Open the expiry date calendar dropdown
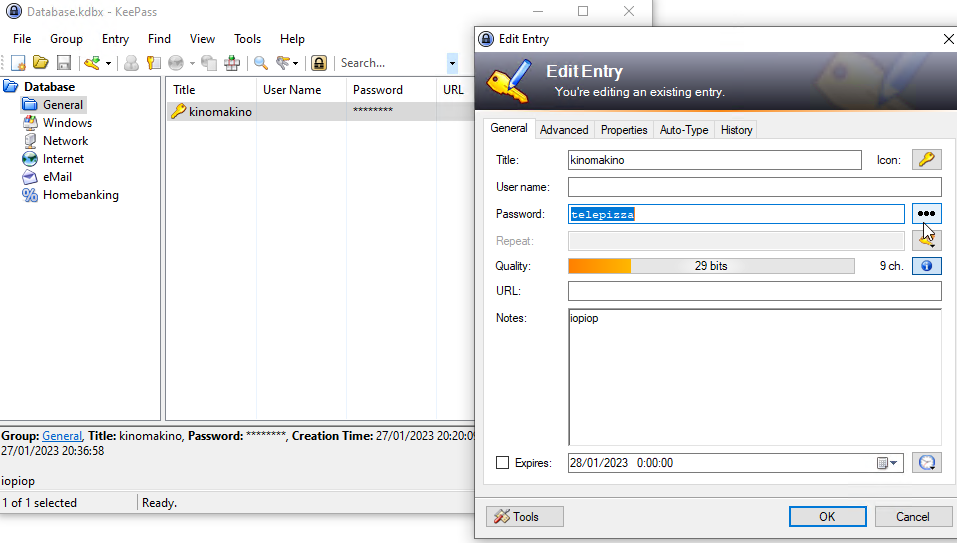This screenshot has width=957, height=543. [x=889, y=463]
